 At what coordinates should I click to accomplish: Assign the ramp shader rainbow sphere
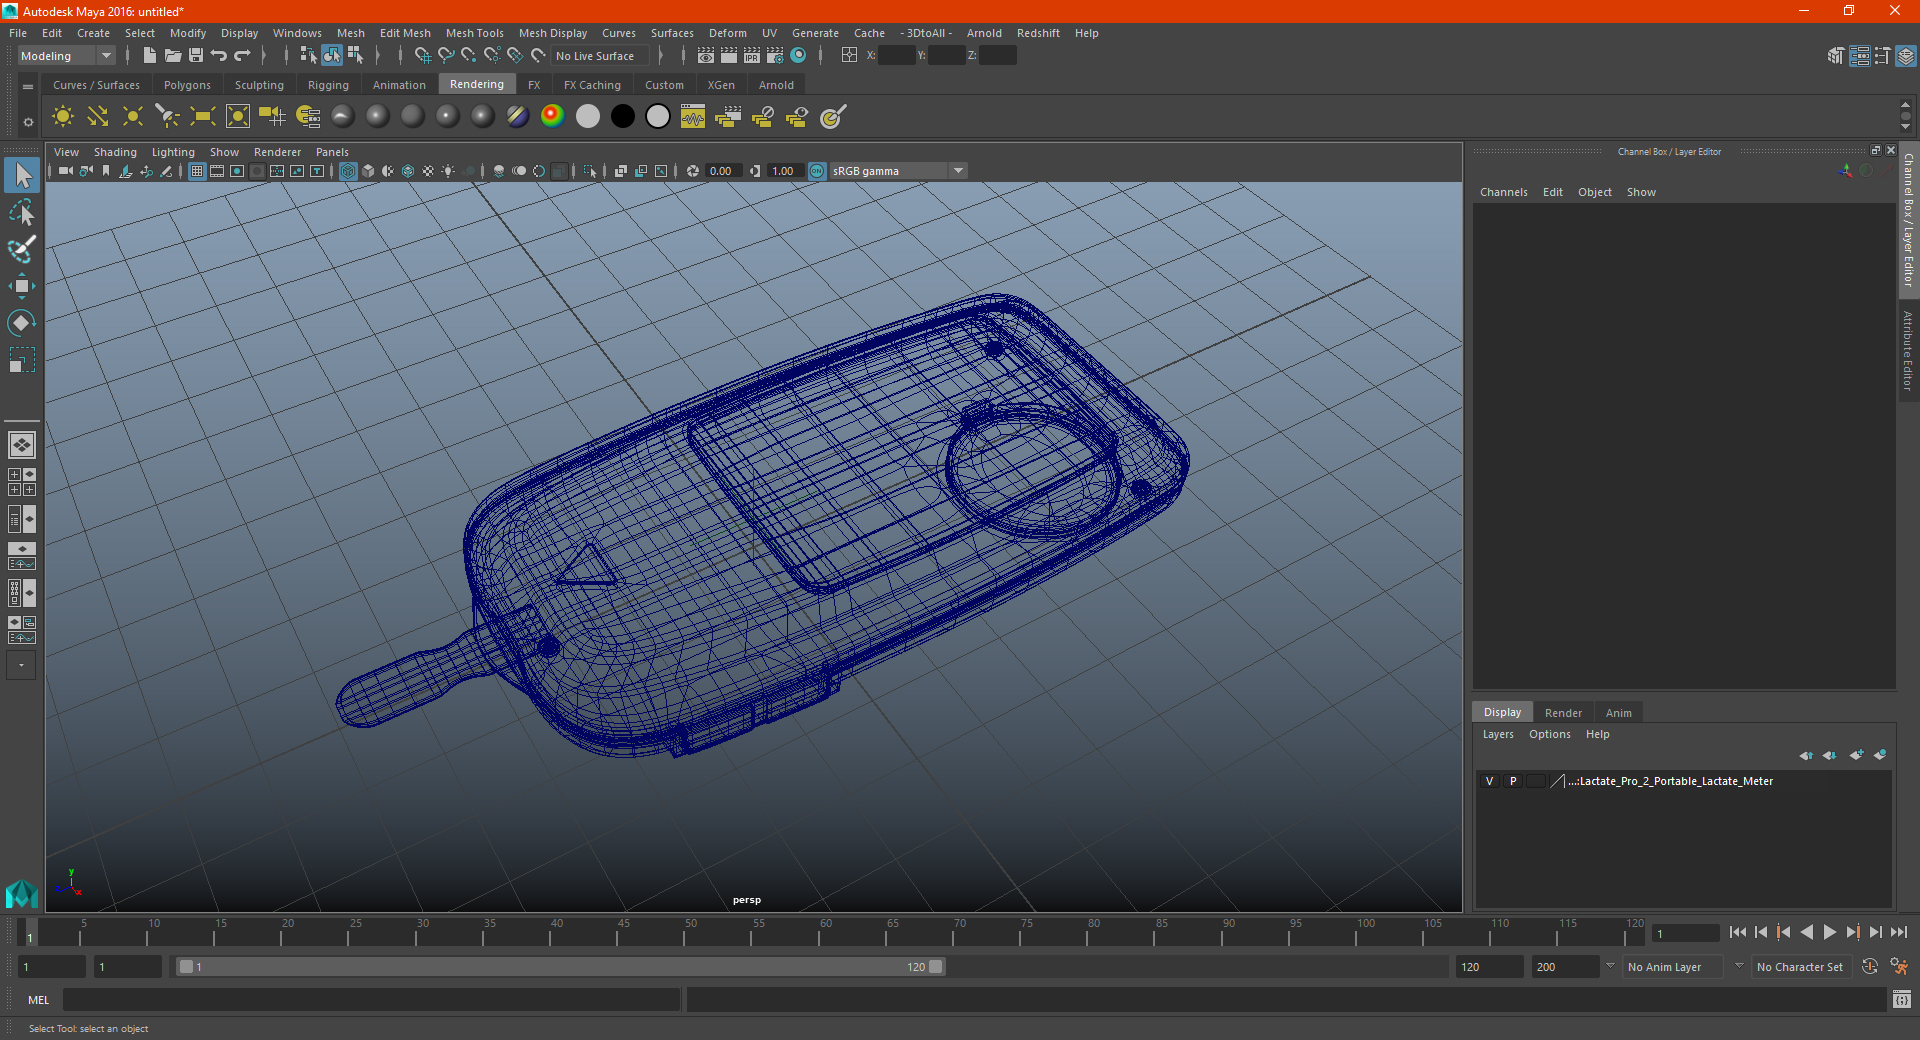[x=553, y=117]
